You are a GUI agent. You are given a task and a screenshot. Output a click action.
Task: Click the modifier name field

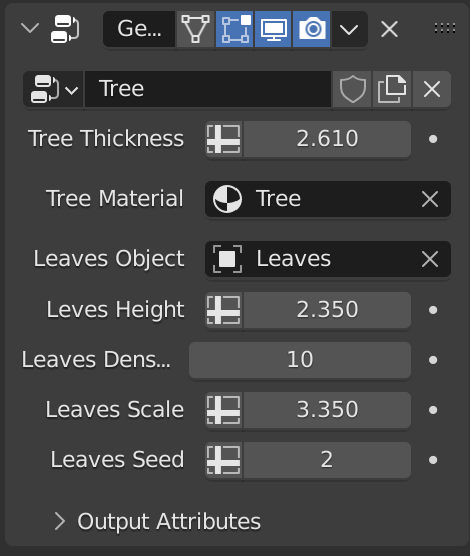139,29
